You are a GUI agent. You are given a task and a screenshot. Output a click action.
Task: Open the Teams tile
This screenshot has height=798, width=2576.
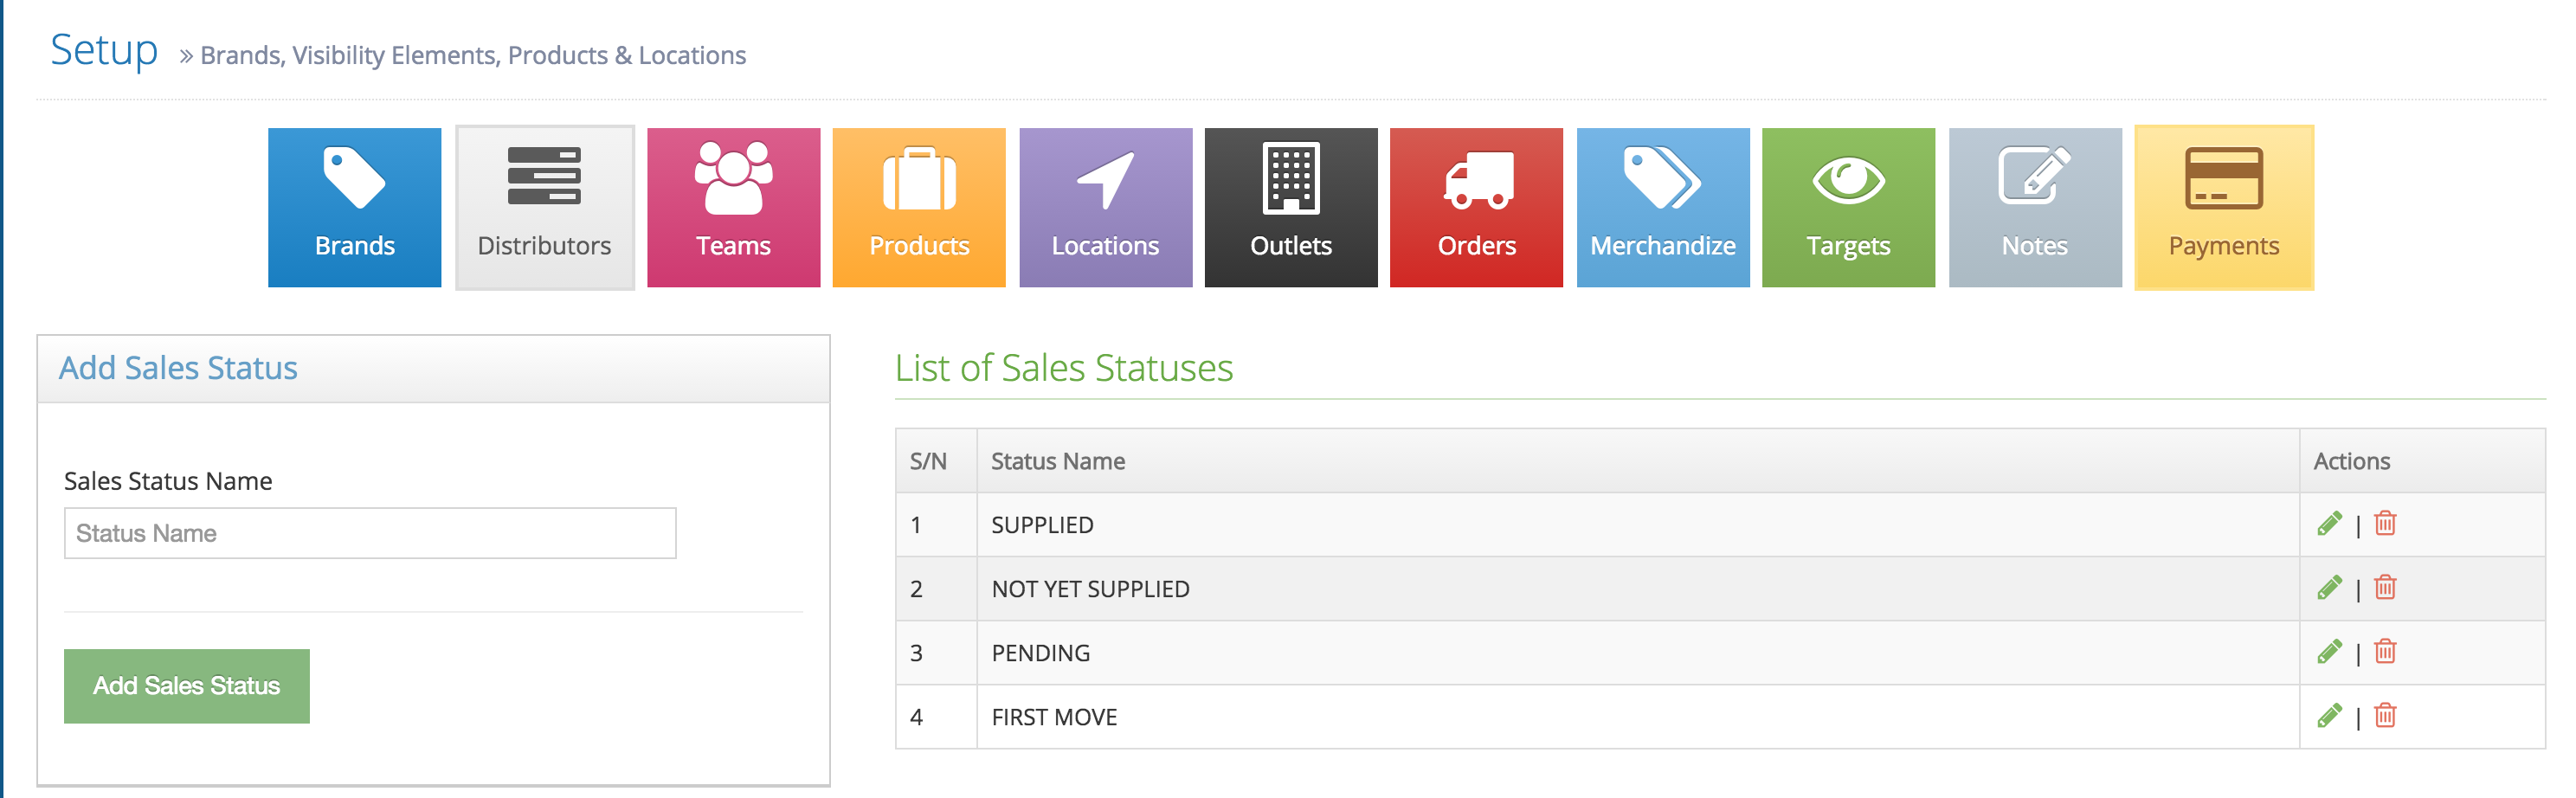point(733,207)
